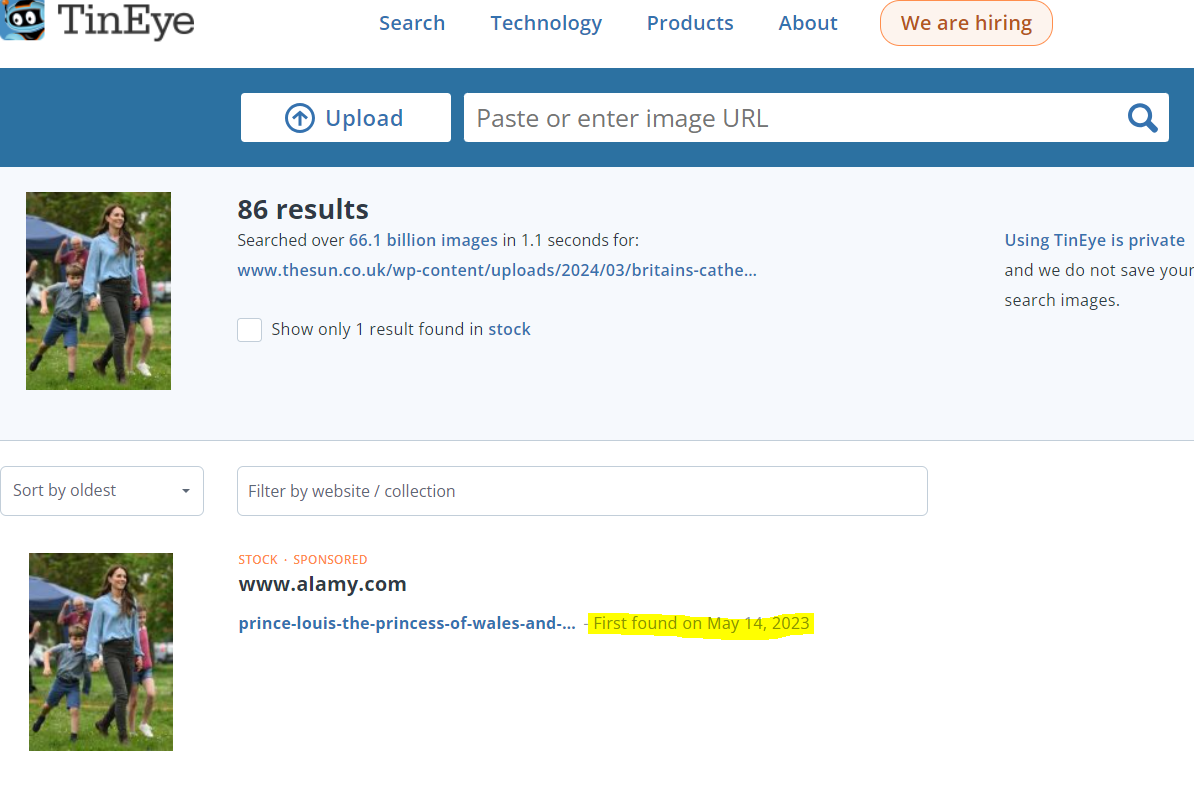
Task: Open the 66.1 billion images link
Action: click(x=423, y=241)
